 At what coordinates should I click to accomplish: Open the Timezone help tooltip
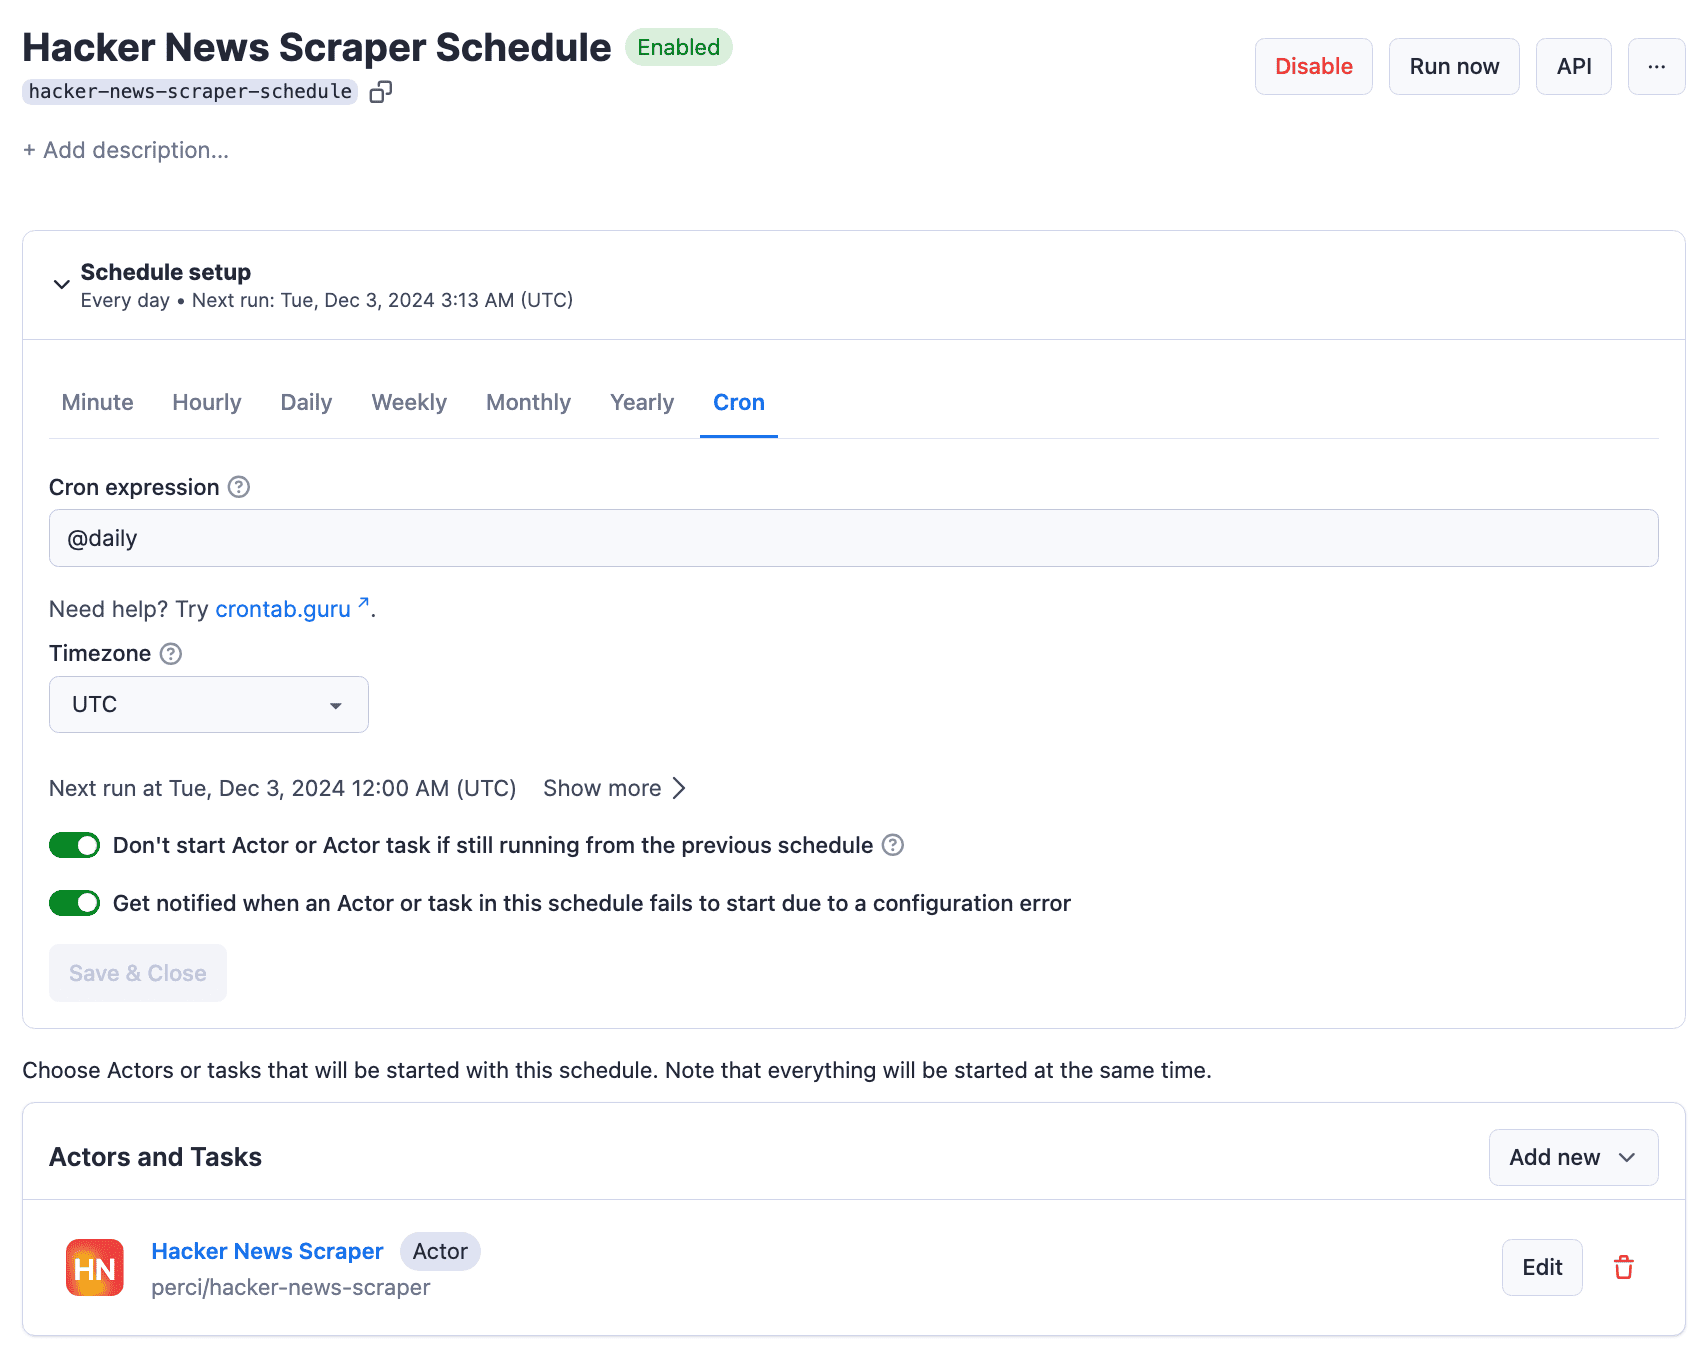[170, 653]
